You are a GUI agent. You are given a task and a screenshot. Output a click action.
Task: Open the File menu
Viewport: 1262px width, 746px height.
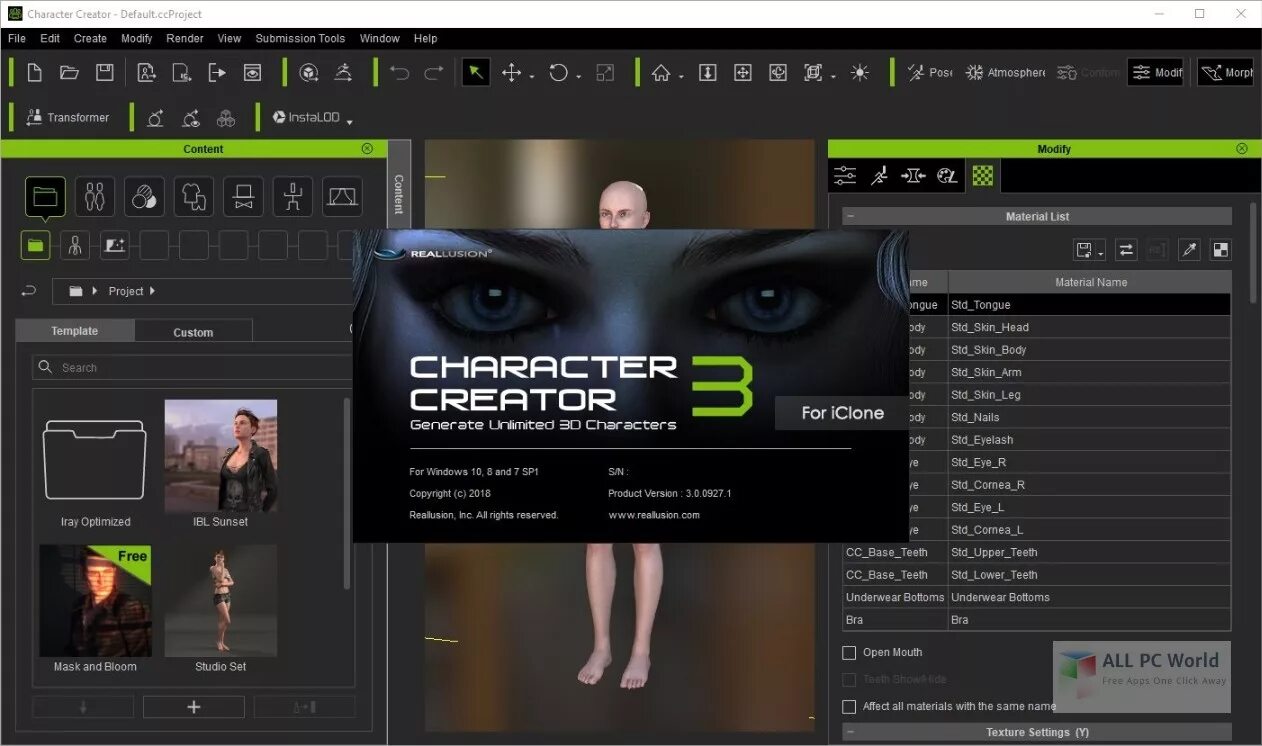coord(17,38)
